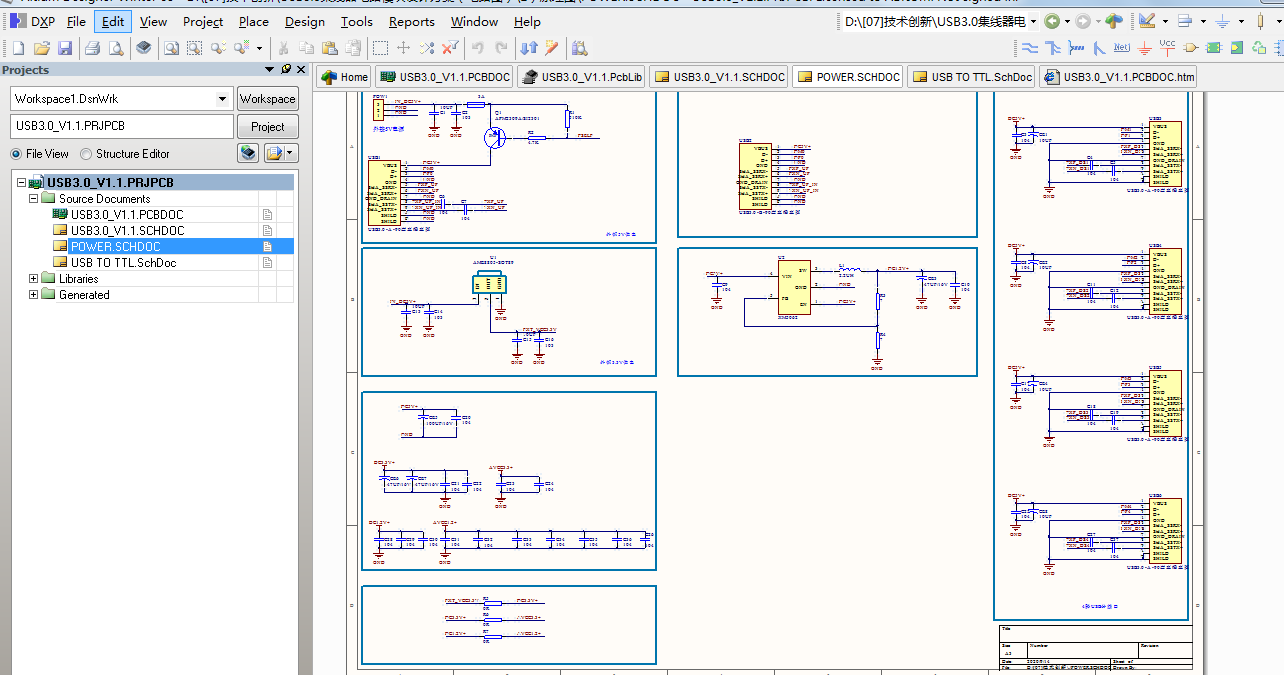Viewport: 1284px width, 675px height.
Task: Save the file with the floppy disk icon
Action: [65, 47]
